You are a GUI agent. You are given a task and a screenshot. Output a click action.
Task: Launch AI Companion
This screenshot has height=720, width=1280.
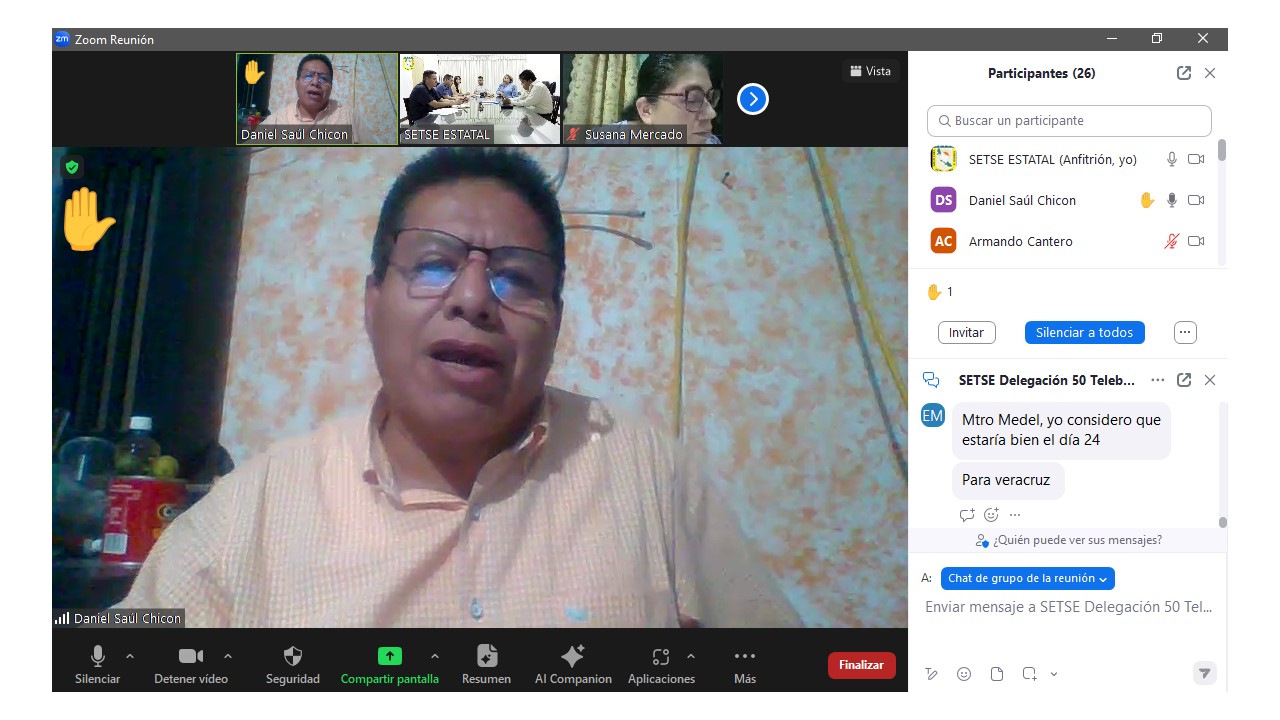pyautogui.click(x=573, y=657)
